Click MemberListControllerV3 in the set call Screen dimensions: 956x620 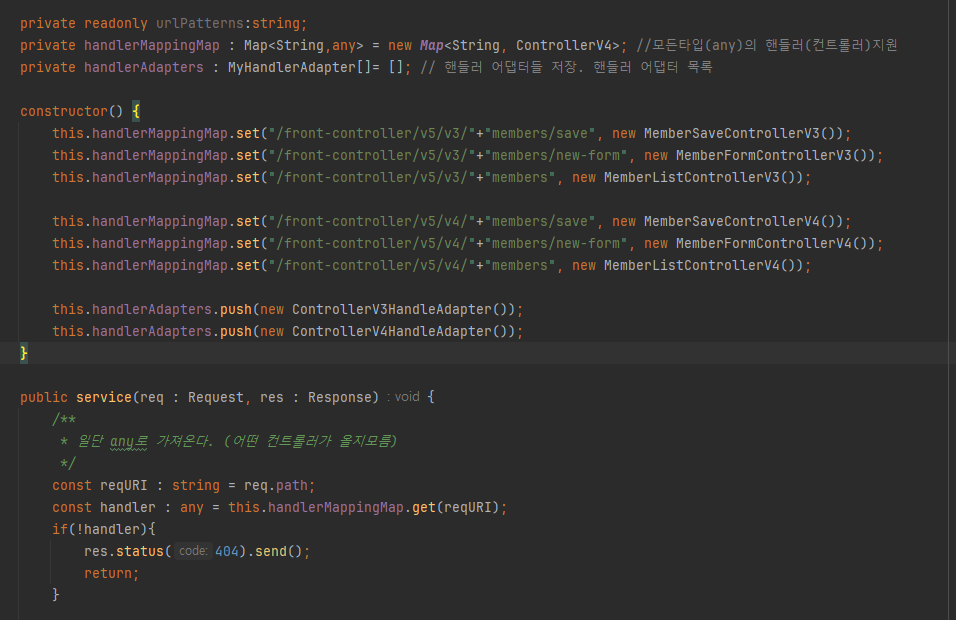pos(692,177)
